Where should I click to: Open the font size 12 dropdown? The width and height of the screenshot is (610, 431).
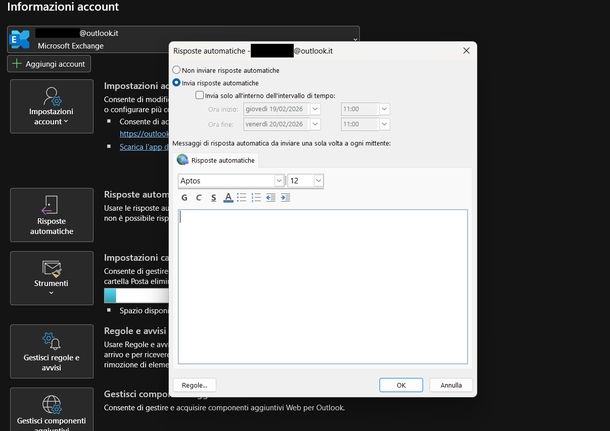click(318, 181)
